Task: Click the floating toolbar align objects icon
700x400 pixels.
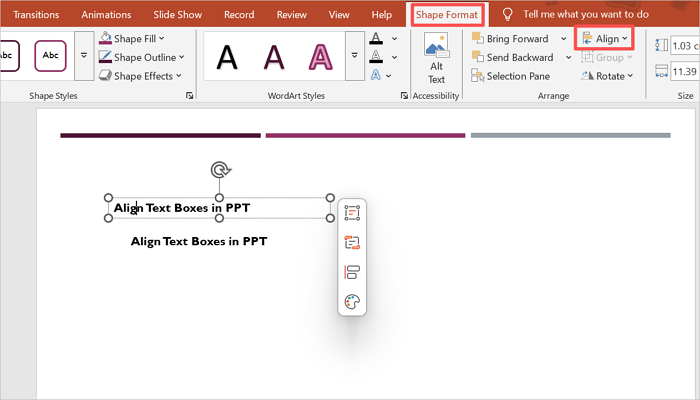Action: (352, 272)
